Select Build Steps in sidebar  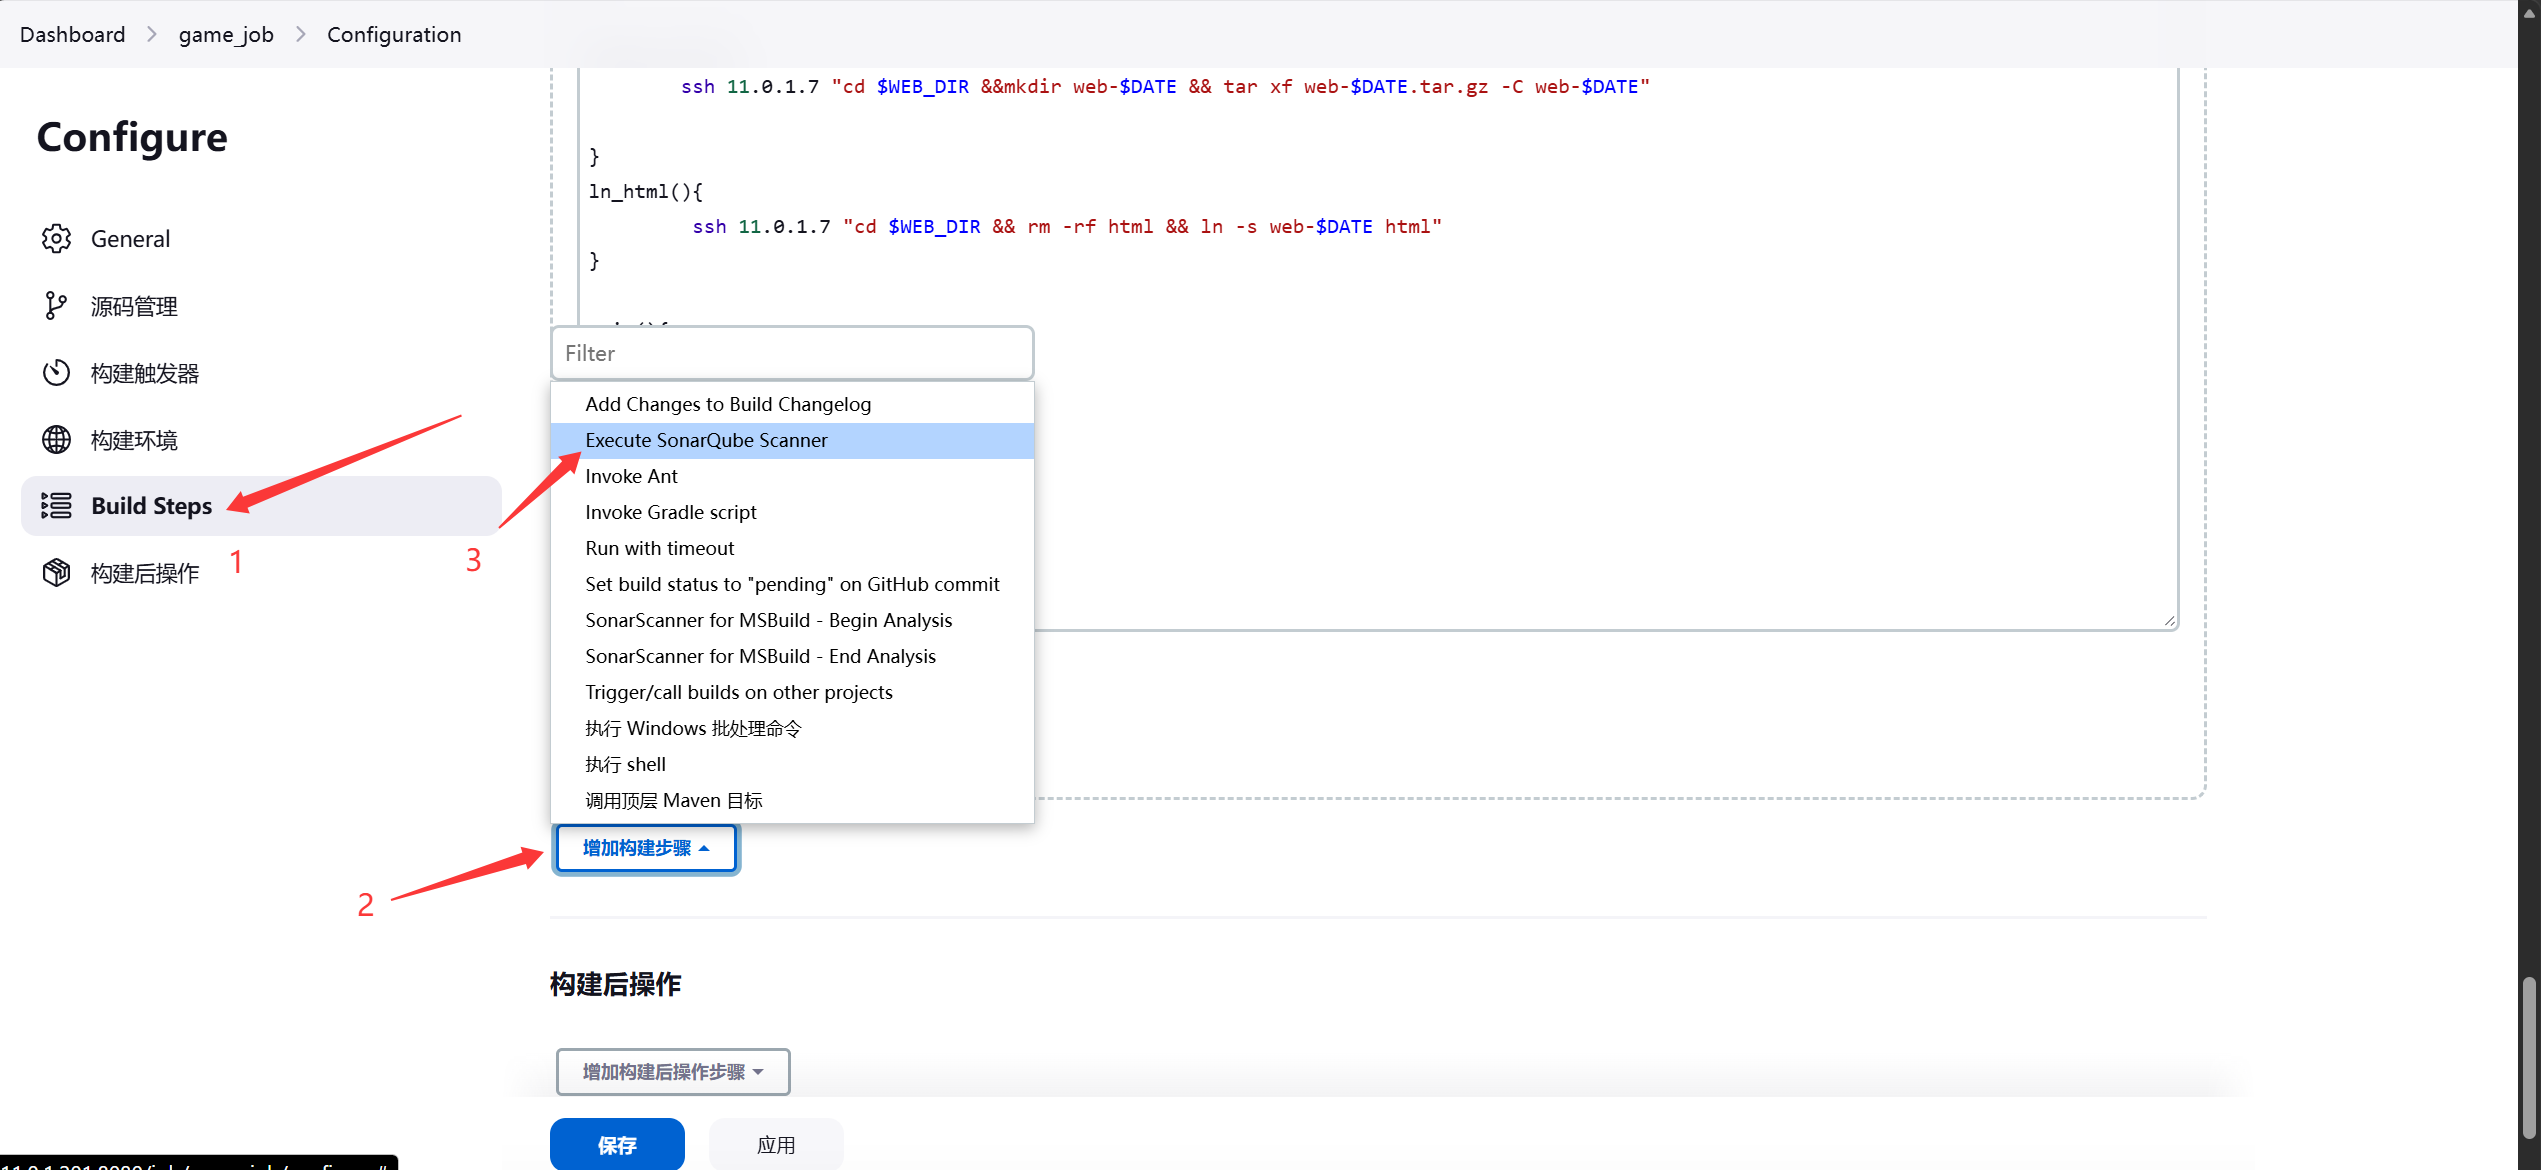click(261, 506)
